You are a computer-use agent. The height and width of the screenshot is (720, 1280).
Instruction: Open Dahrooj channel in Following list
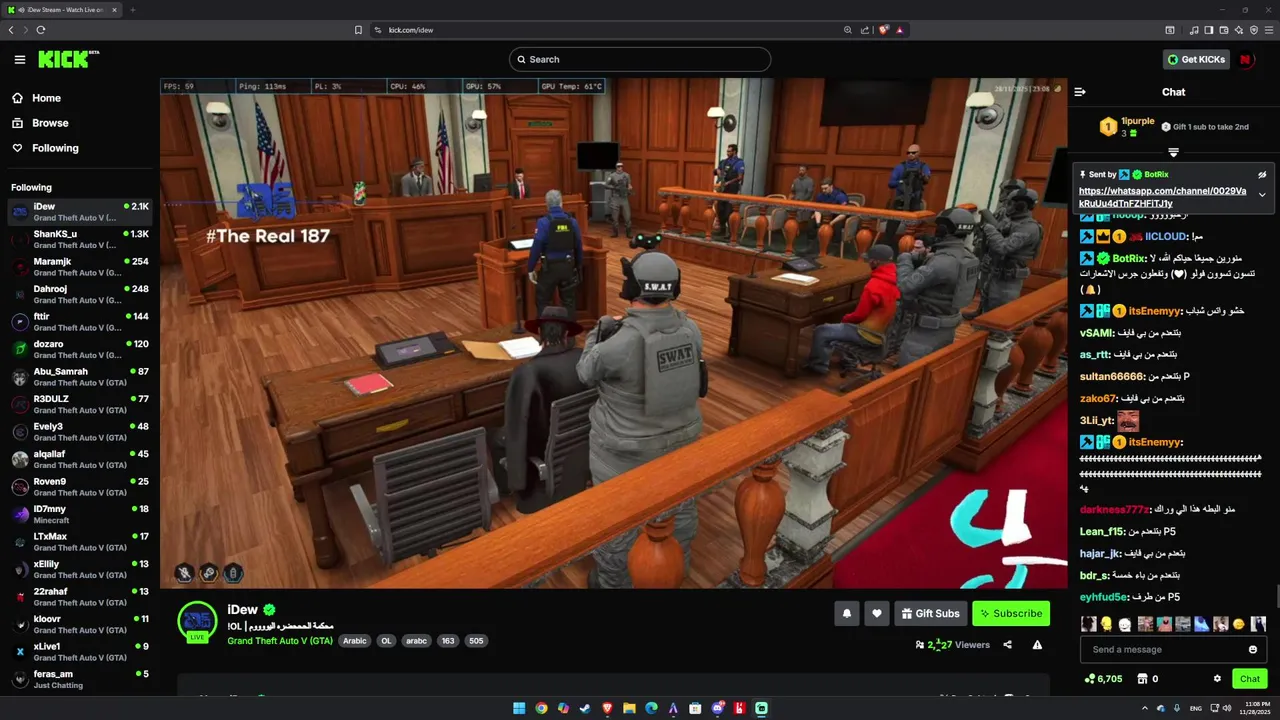click(80, 294)
